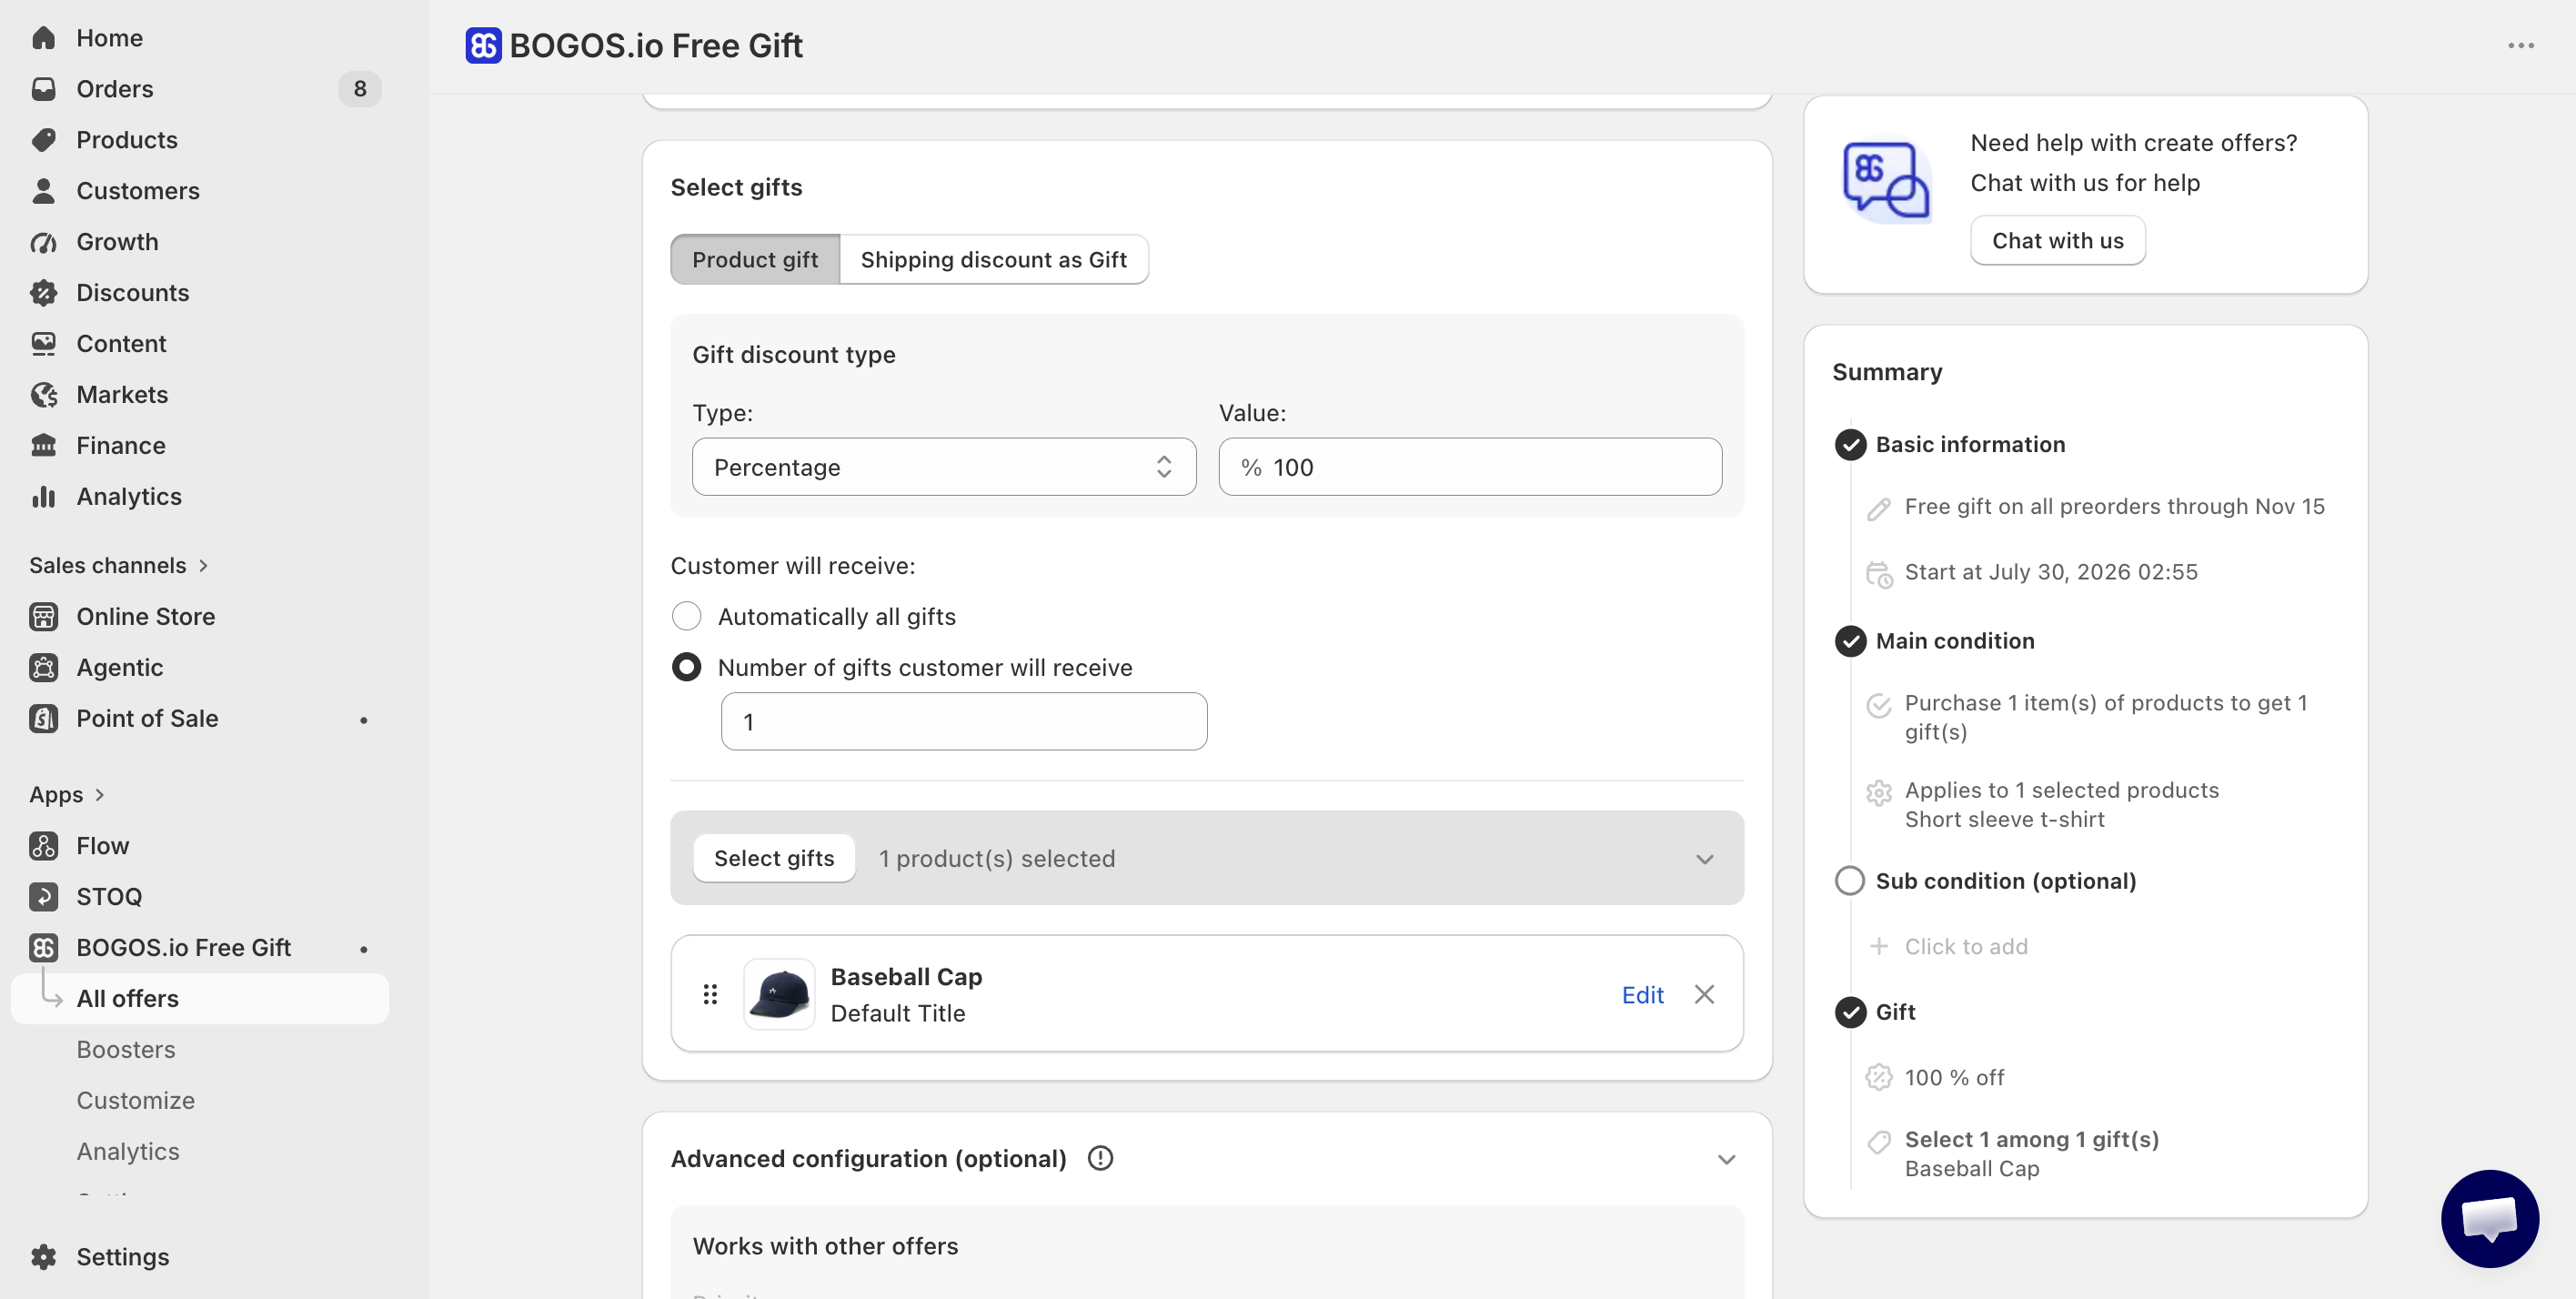Open the floating chat bubble widget
This screenshot has width=2576, height=1299.
[2489, 1218]
